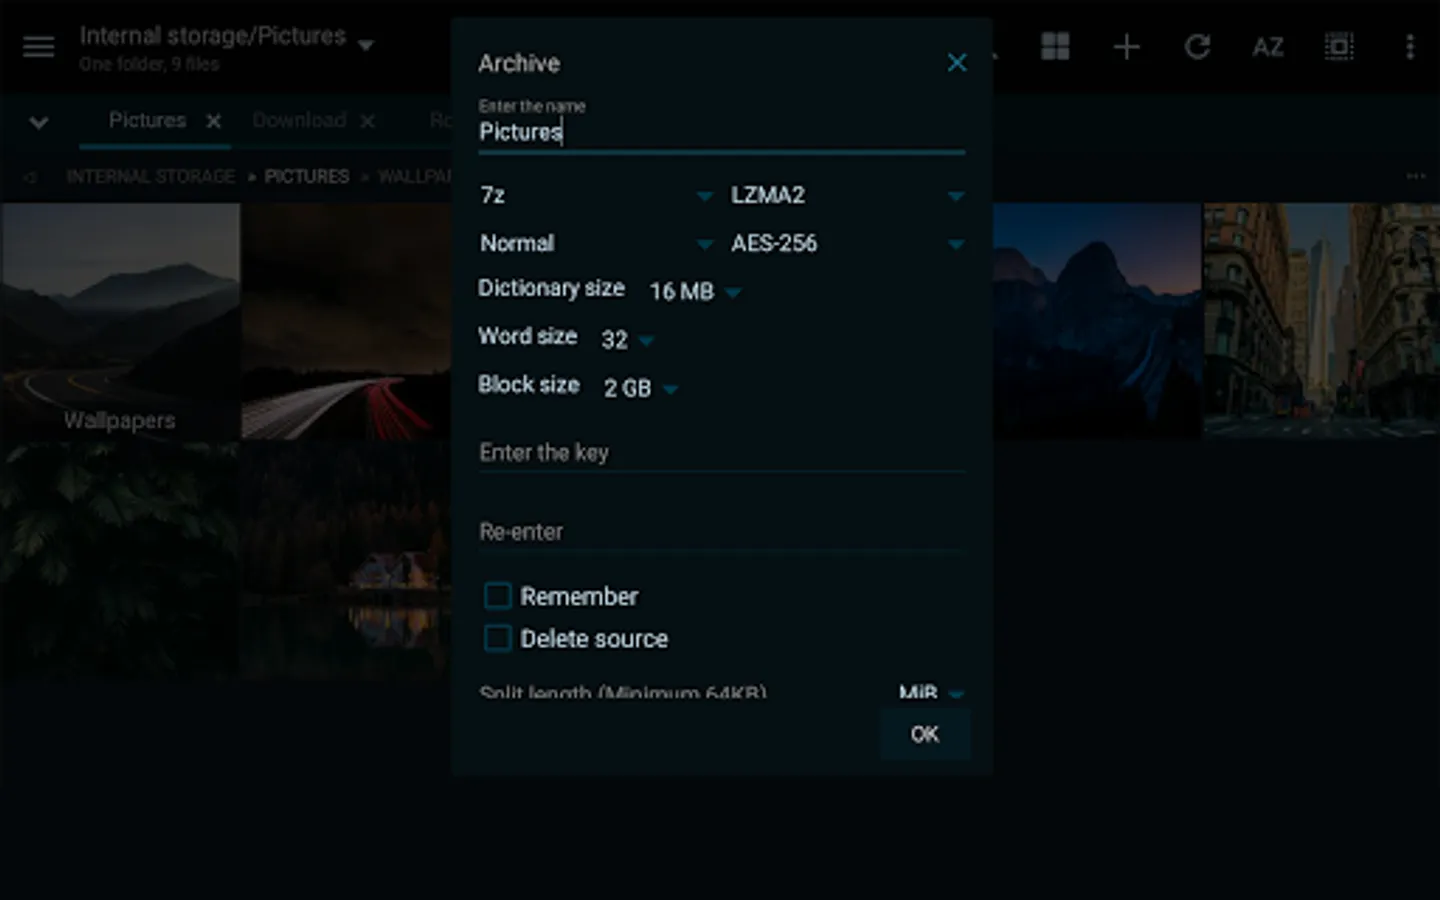Screen dimensions: 1440x900
Task: Open the Wallpapers folder thumbnail
Action: click(x=120, y=321)
